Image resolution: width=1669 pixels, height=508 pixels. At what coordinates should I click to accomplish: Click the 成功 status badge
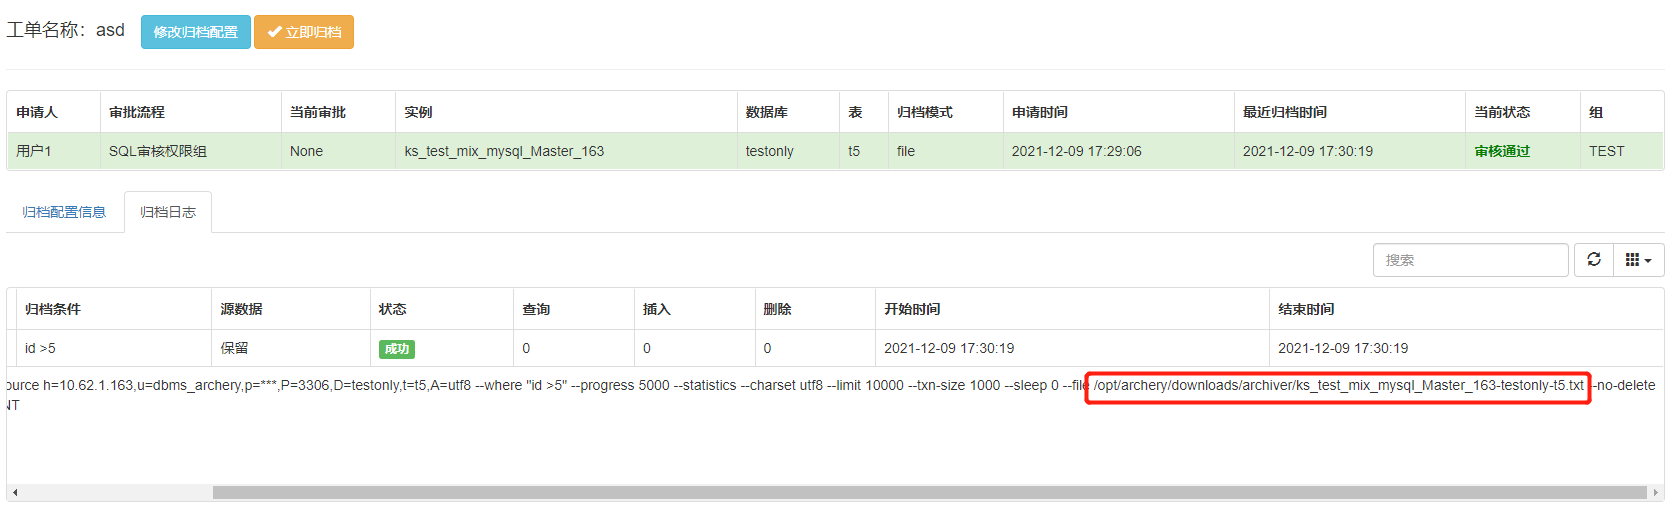[397, 349]
